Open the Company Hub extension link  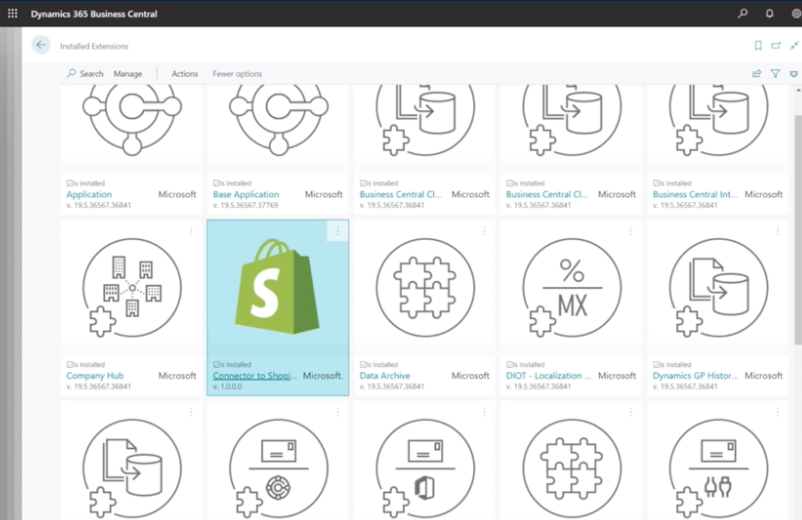95,375
